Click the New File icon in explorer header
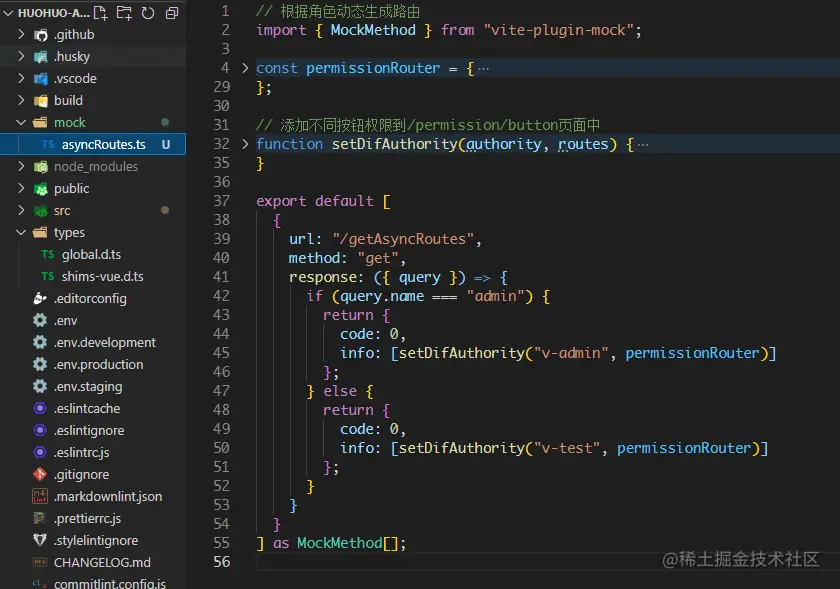840x589 pixels. click(x=101, y=13)
